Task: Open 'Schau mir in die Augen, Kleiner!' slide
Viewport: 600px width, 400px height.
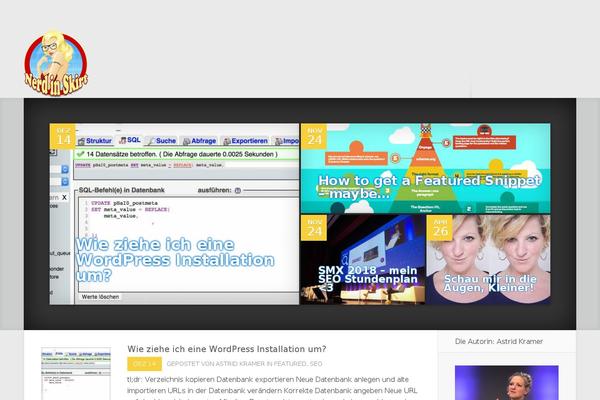Action: (x=489, y=260)
